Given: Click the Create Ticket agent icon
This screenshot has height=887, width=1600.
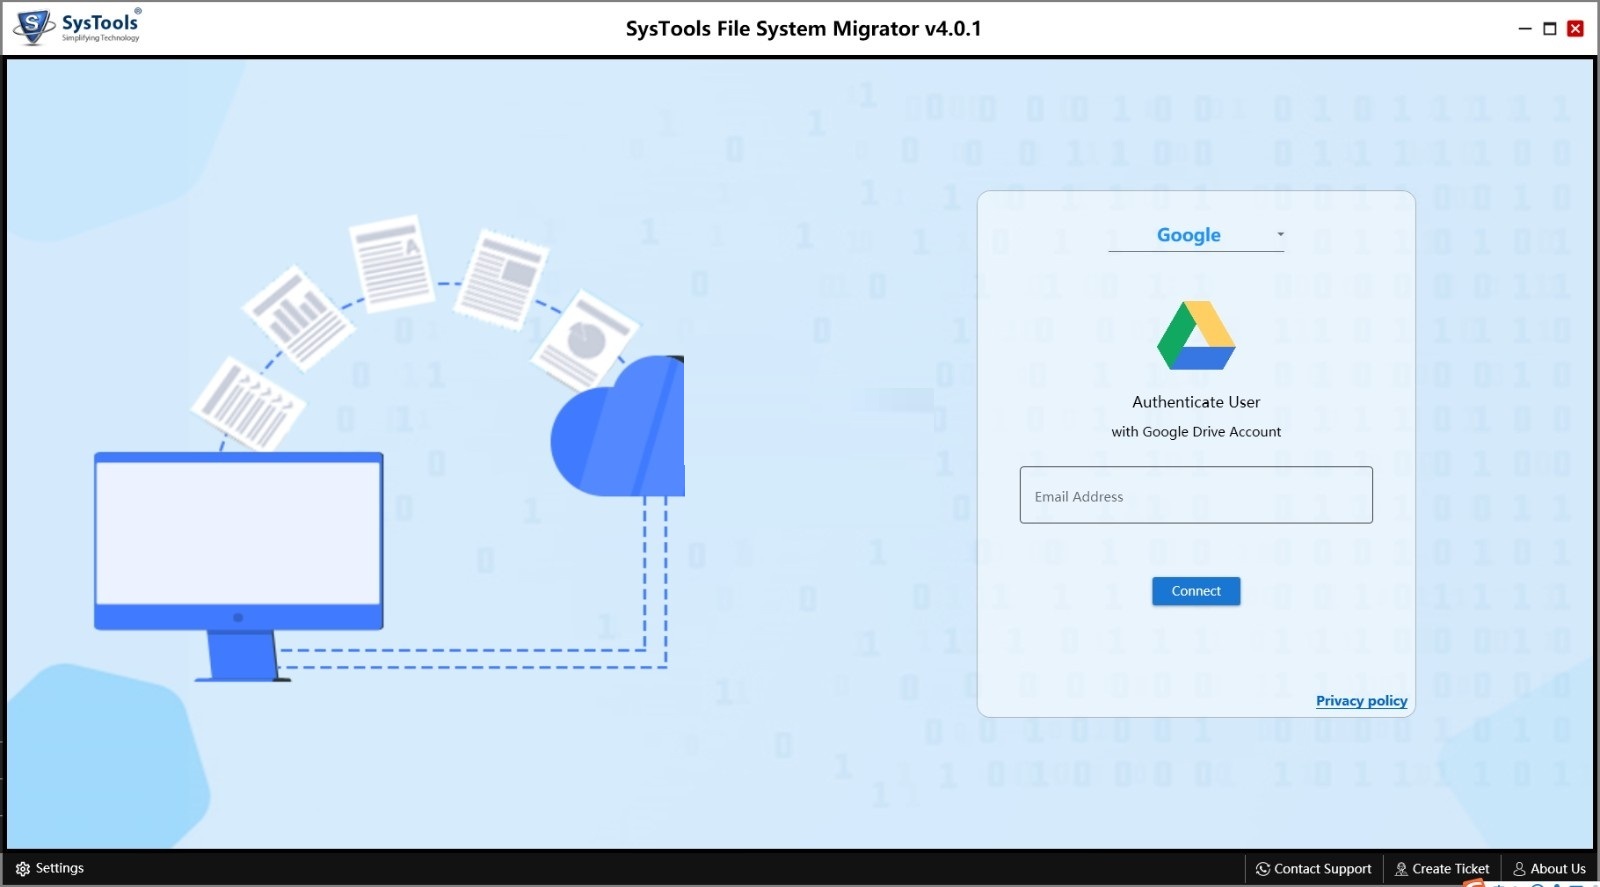Looking at the screenshot, I should click(1401, 869).
